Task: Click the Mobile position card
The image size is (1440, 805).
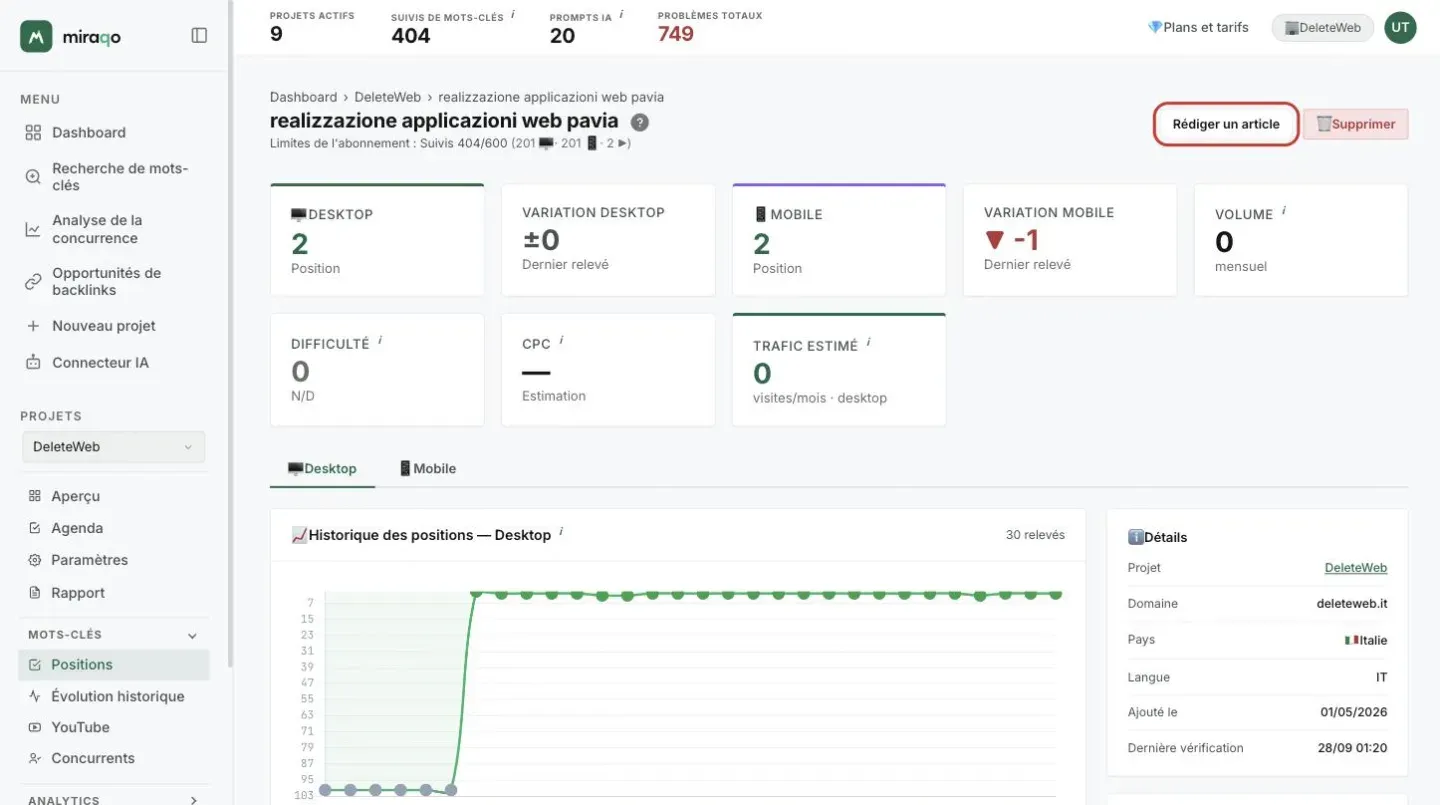Action: [839, 240]
